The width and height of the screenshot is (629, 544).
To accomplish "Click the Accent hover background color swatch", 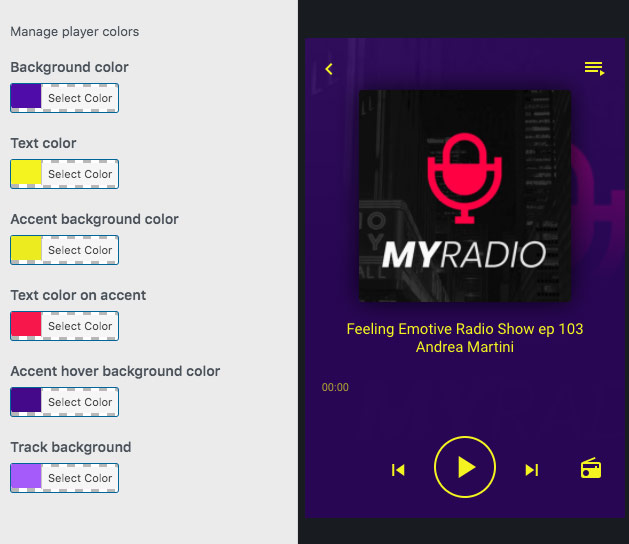I will [26, 402].
